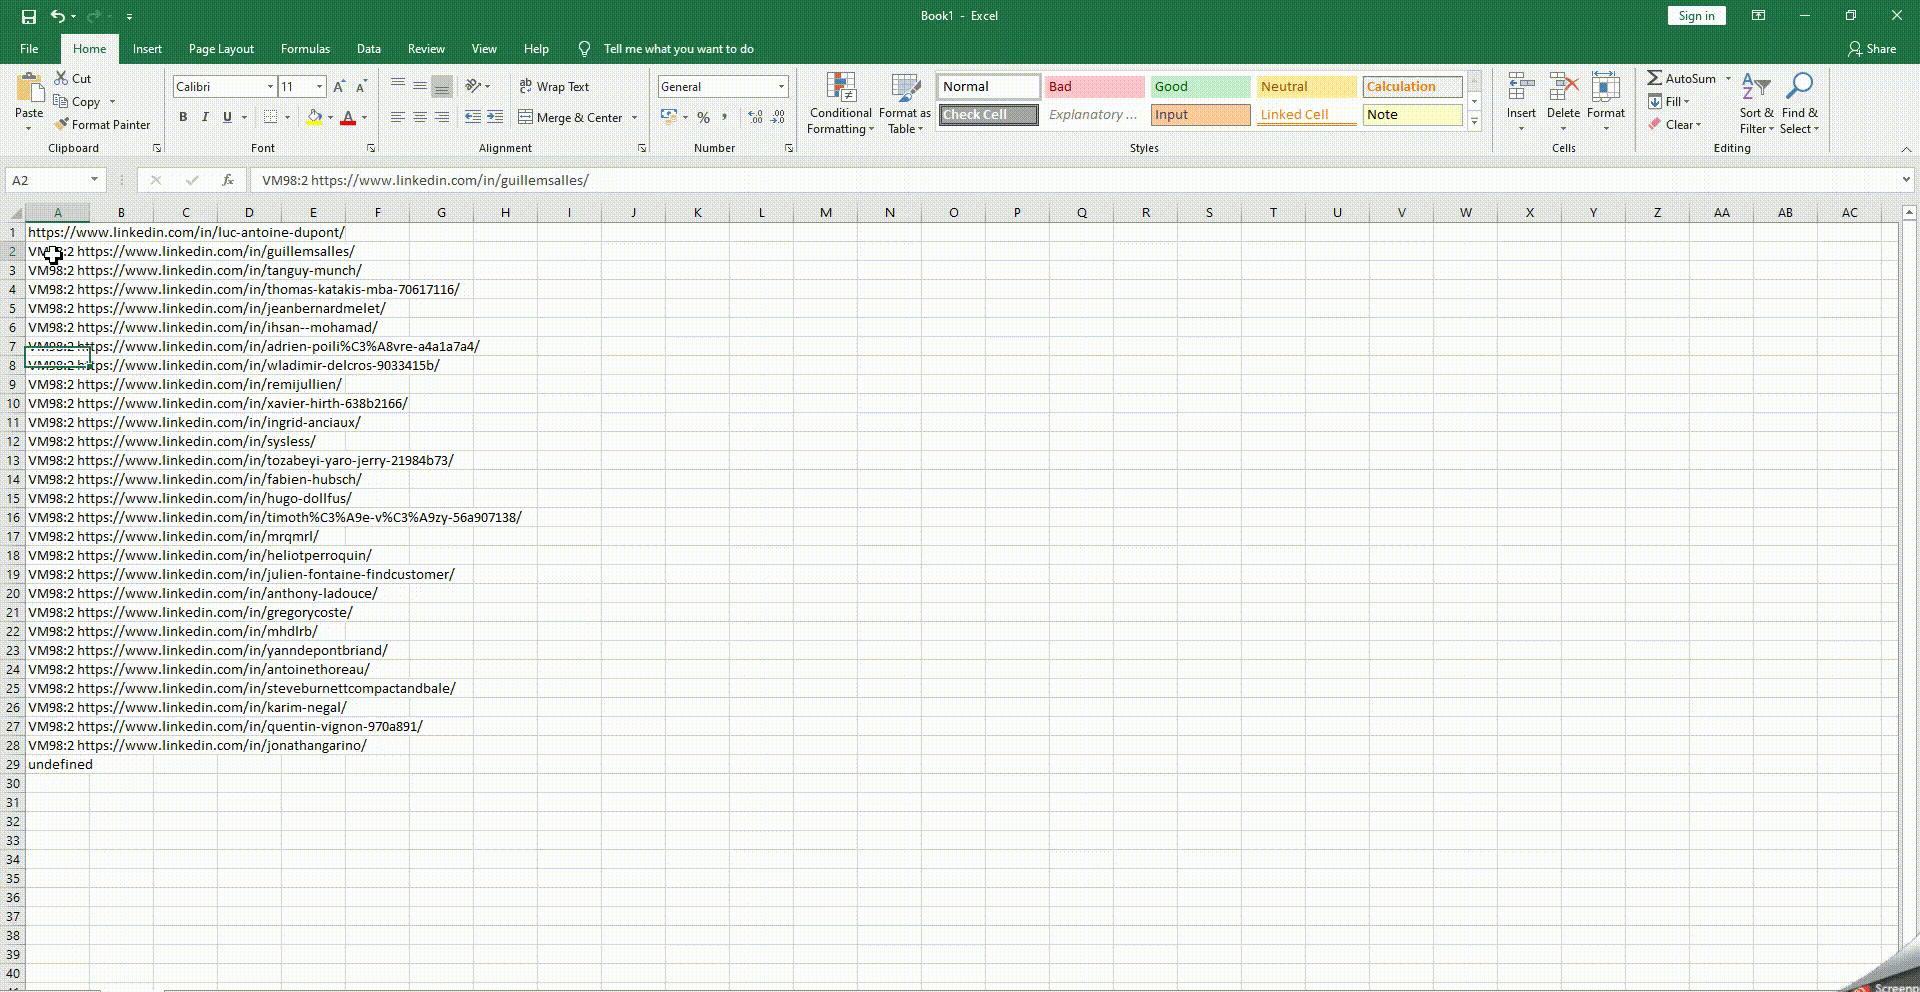Screen dimensions: 1920x992
Task: Open the Borders icon in Font group
Action: pyautogui.click(x=270, y=117)
